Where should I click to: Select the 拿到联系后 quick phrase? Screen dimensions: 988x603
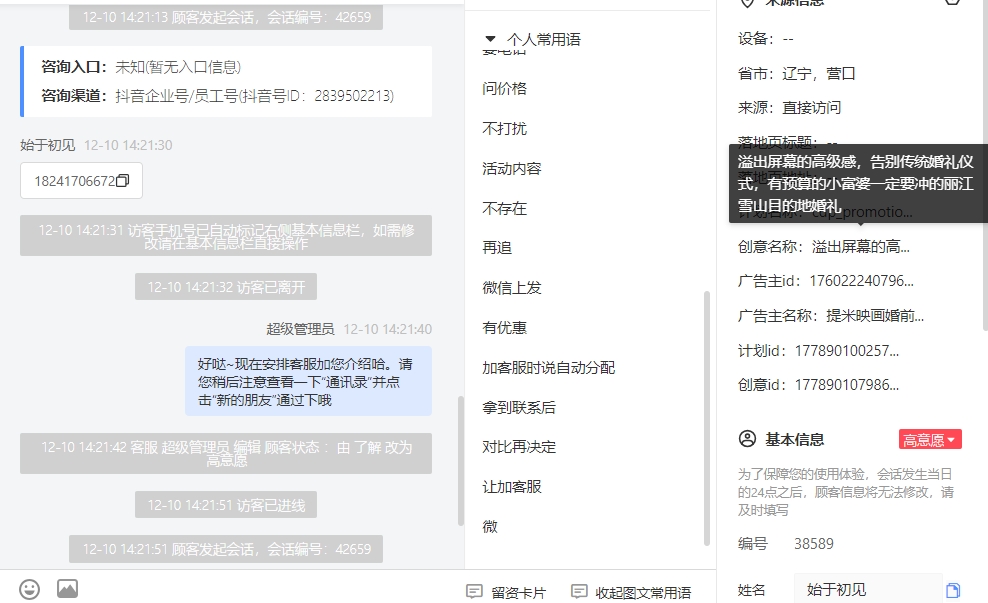tap(519, 408)
